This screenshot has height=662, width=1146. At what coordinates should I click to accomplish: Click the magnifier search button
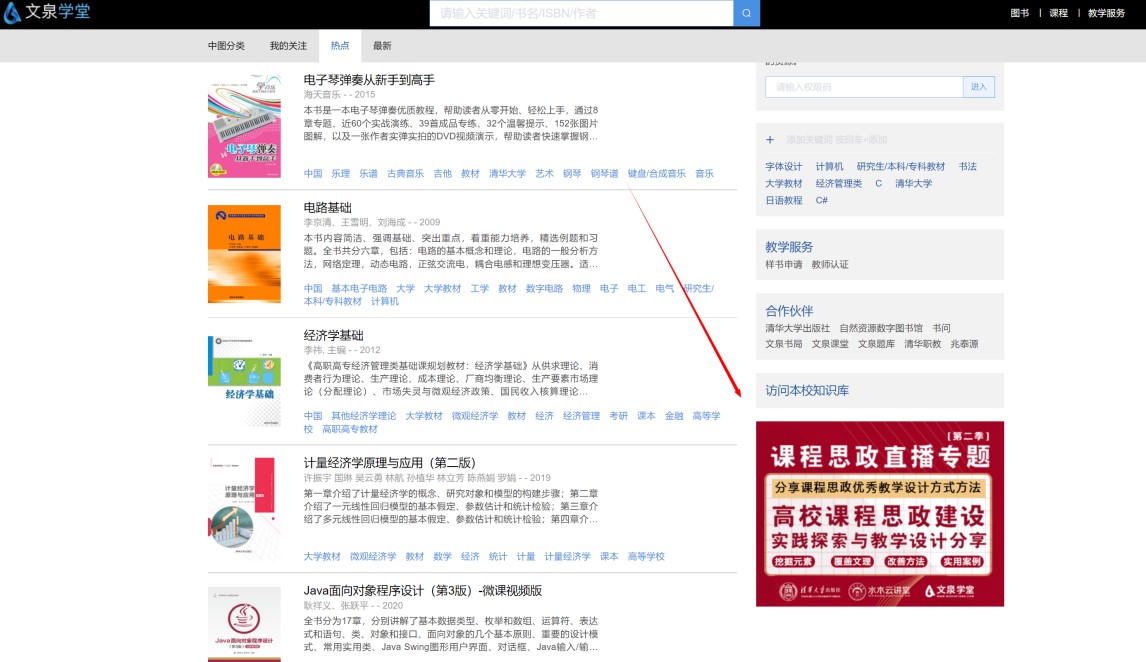746,13
